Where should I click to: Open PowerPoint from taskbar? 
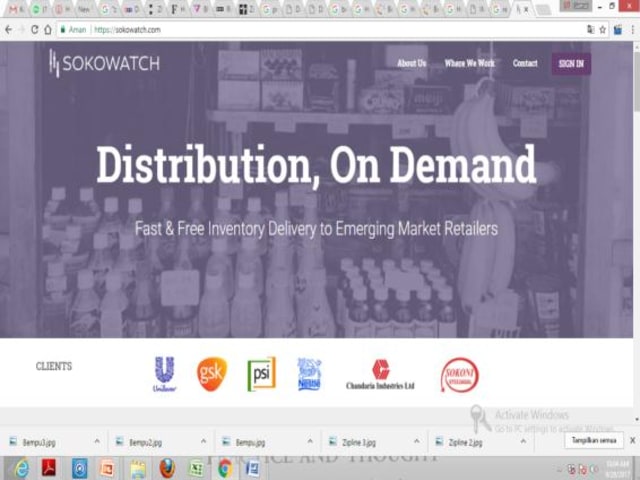pos(108,468)
